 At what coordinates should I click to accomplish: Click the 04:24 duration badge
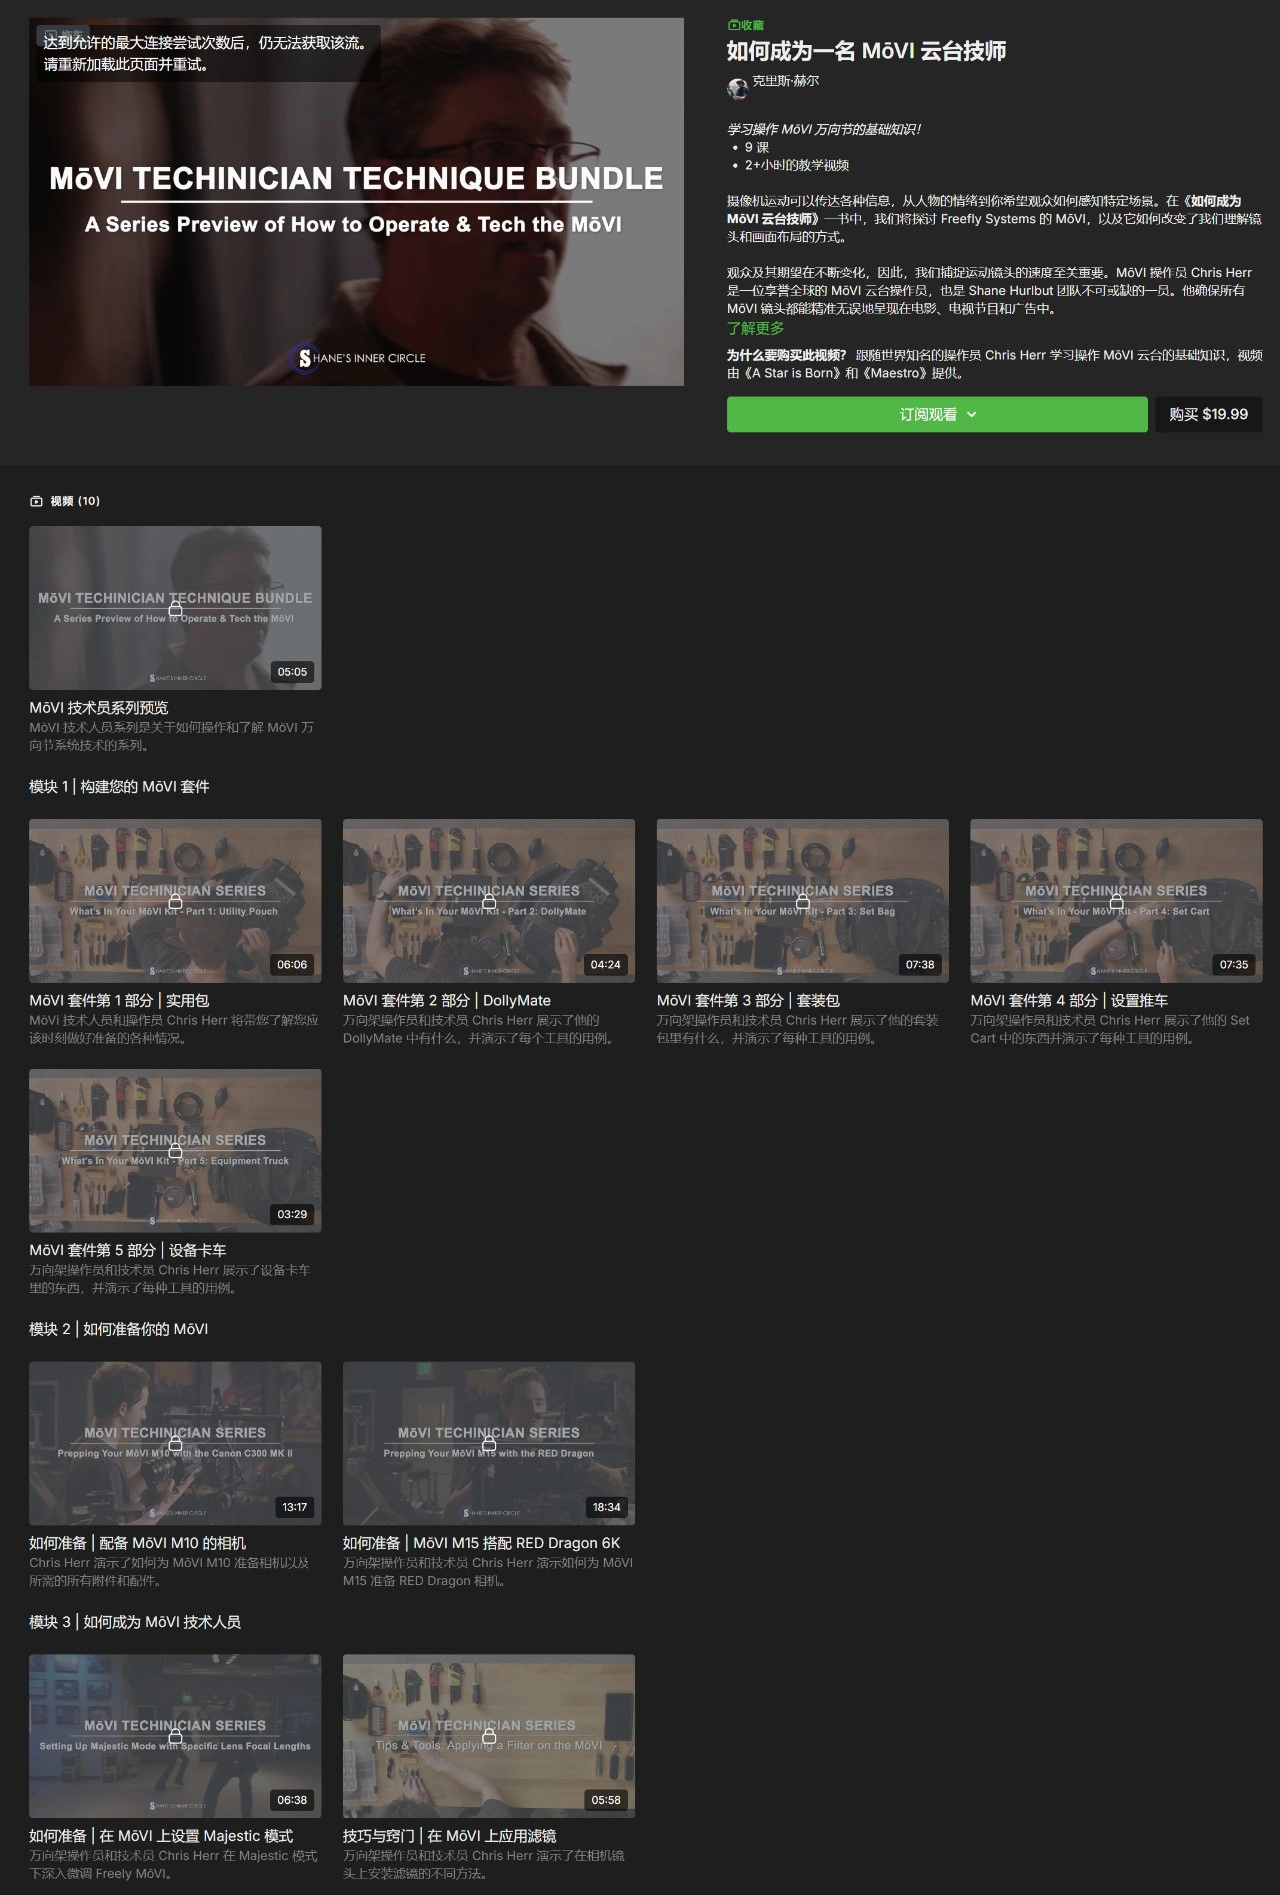606,965
